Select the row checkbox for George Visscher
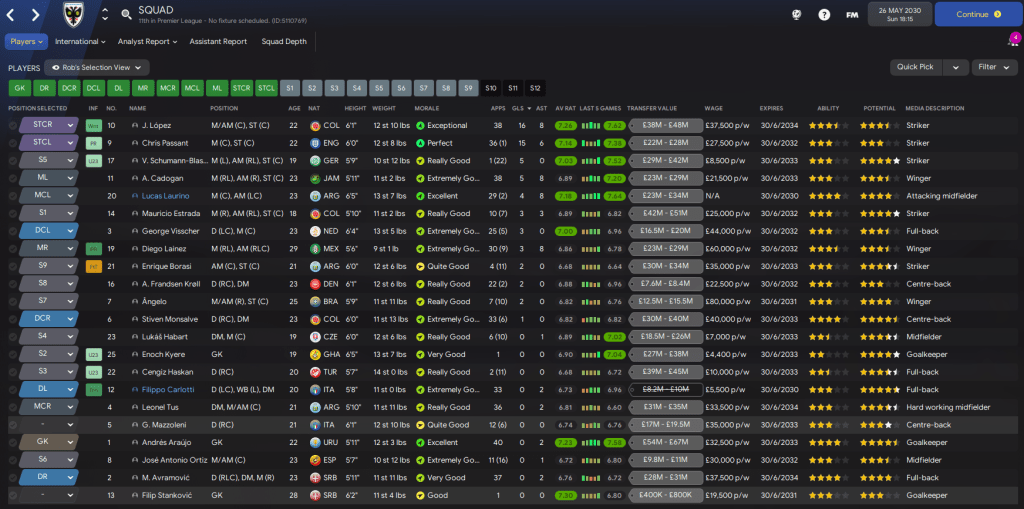Screen dimensions: 1024x509 [13, 230]
